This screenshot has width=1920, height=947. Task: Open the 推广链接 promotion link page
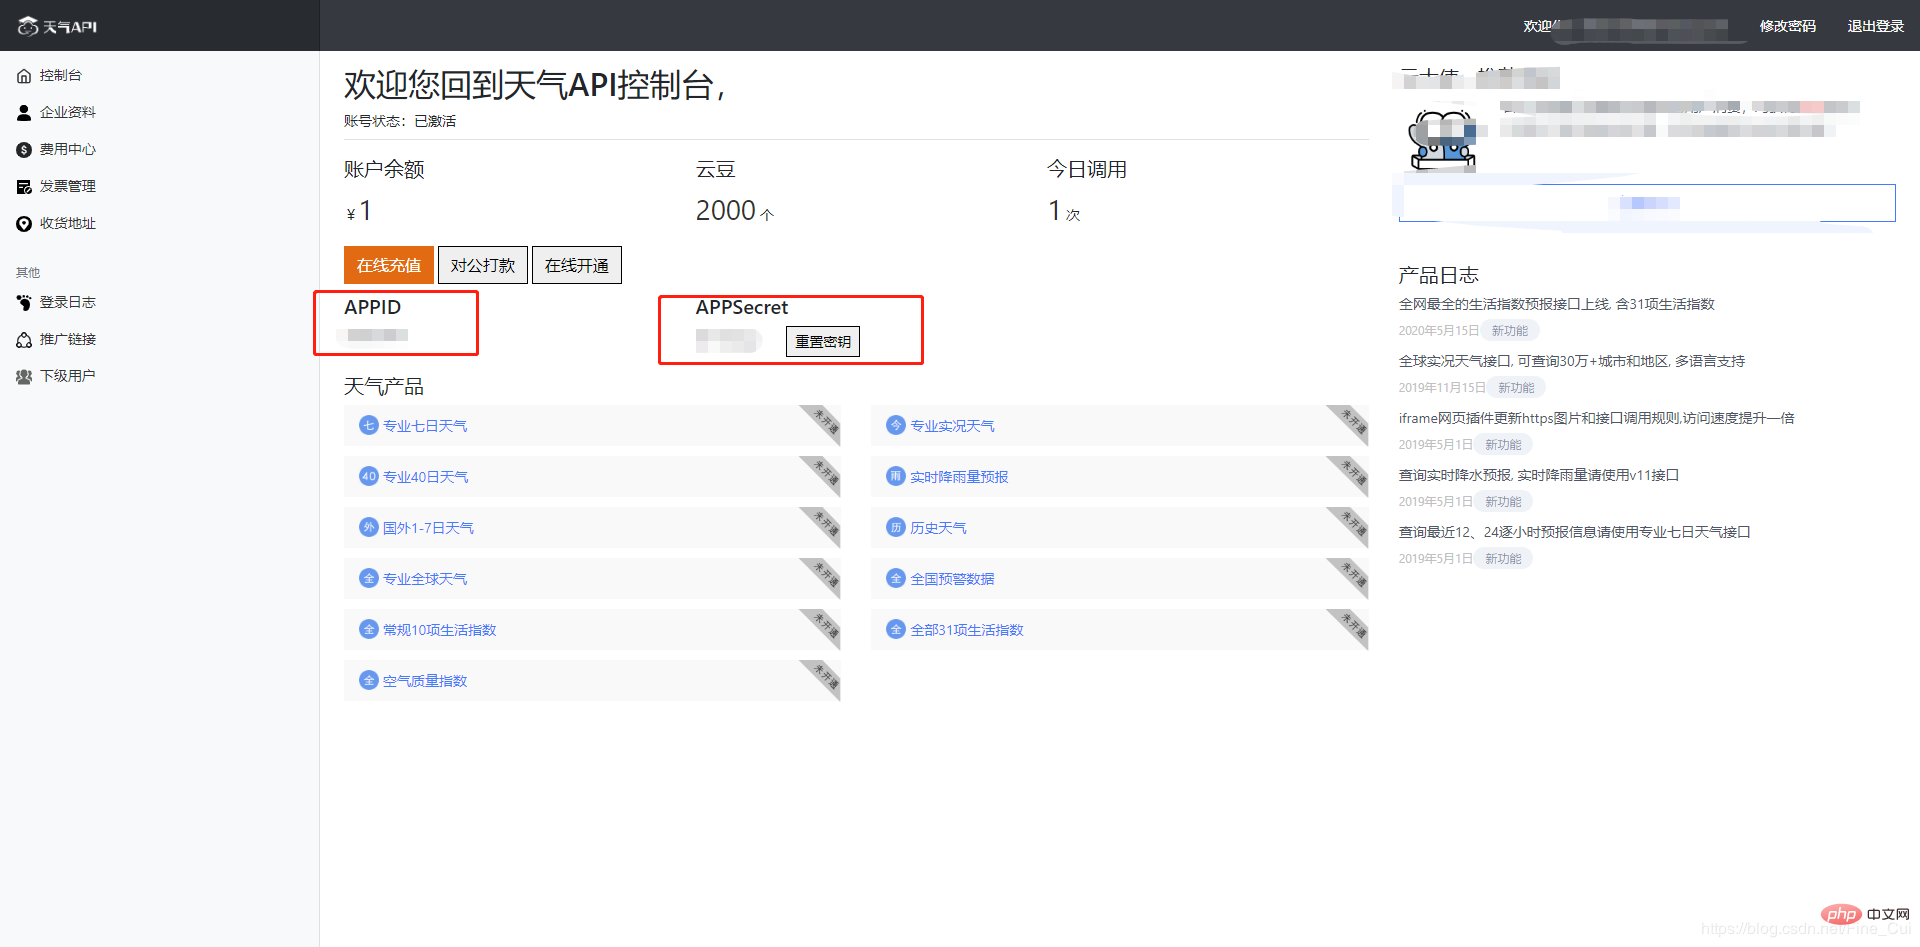67,338
